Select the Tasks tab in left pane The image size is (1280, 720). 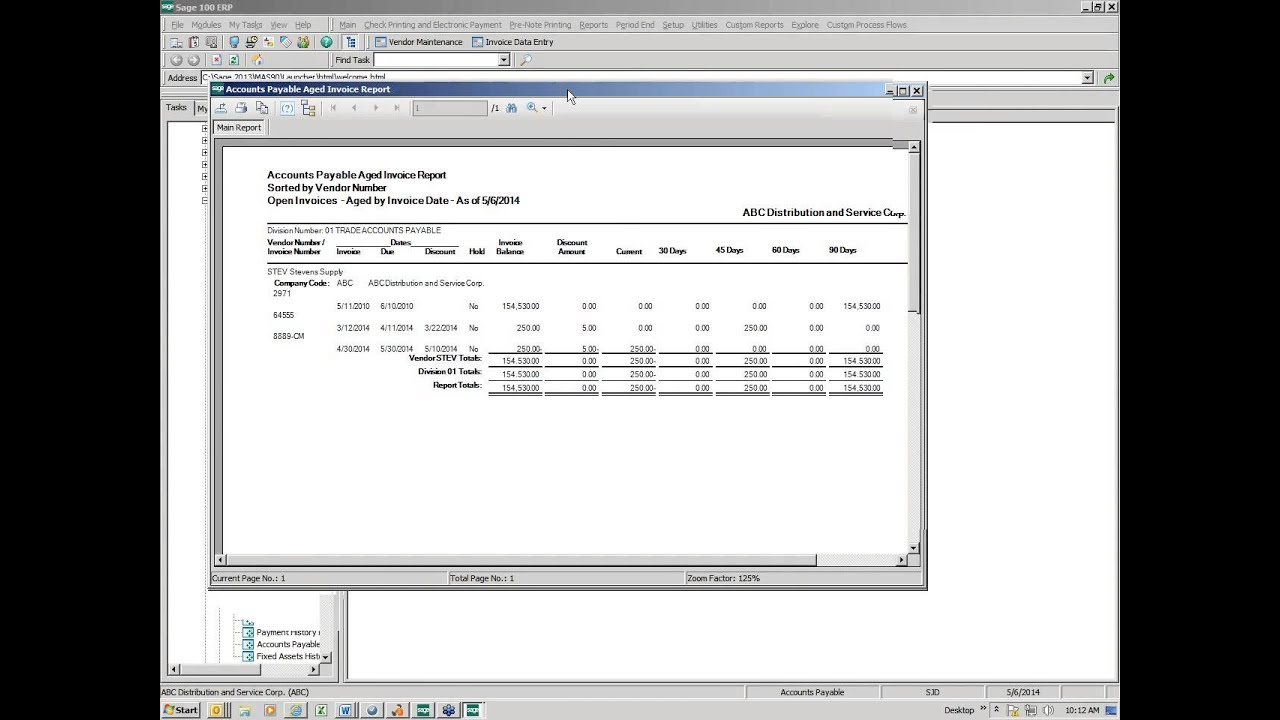click(177, 107)
